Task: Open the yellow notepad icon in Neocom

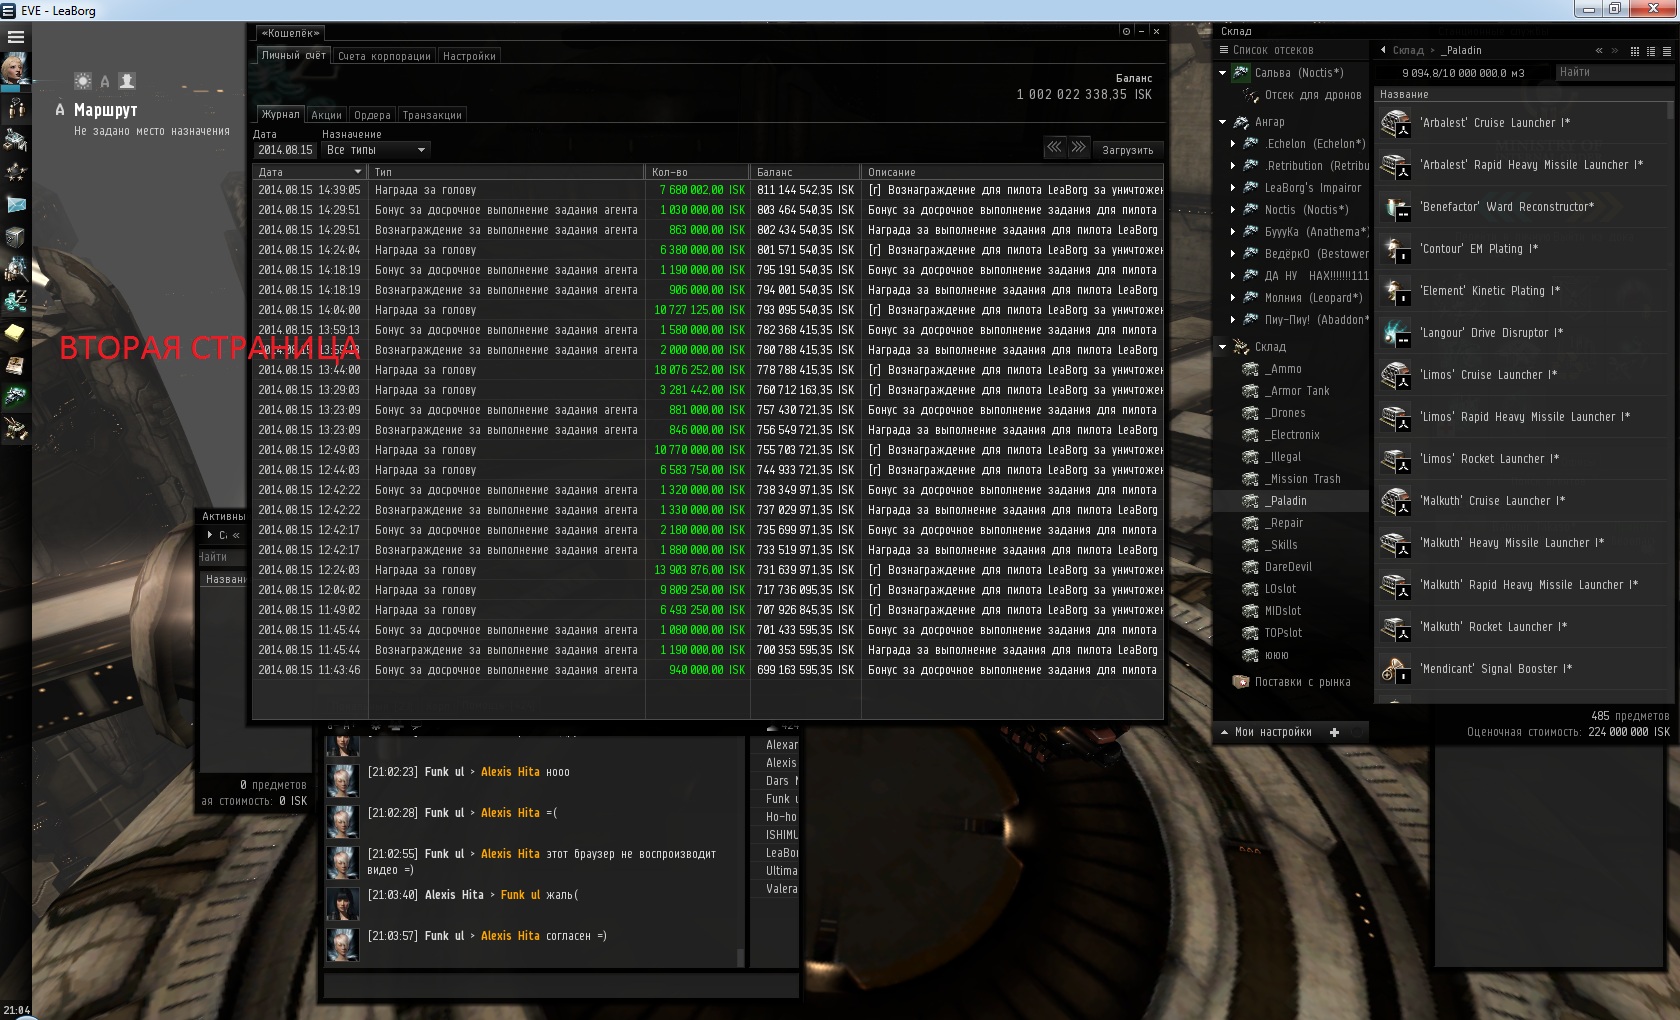Action: point(16,332)
